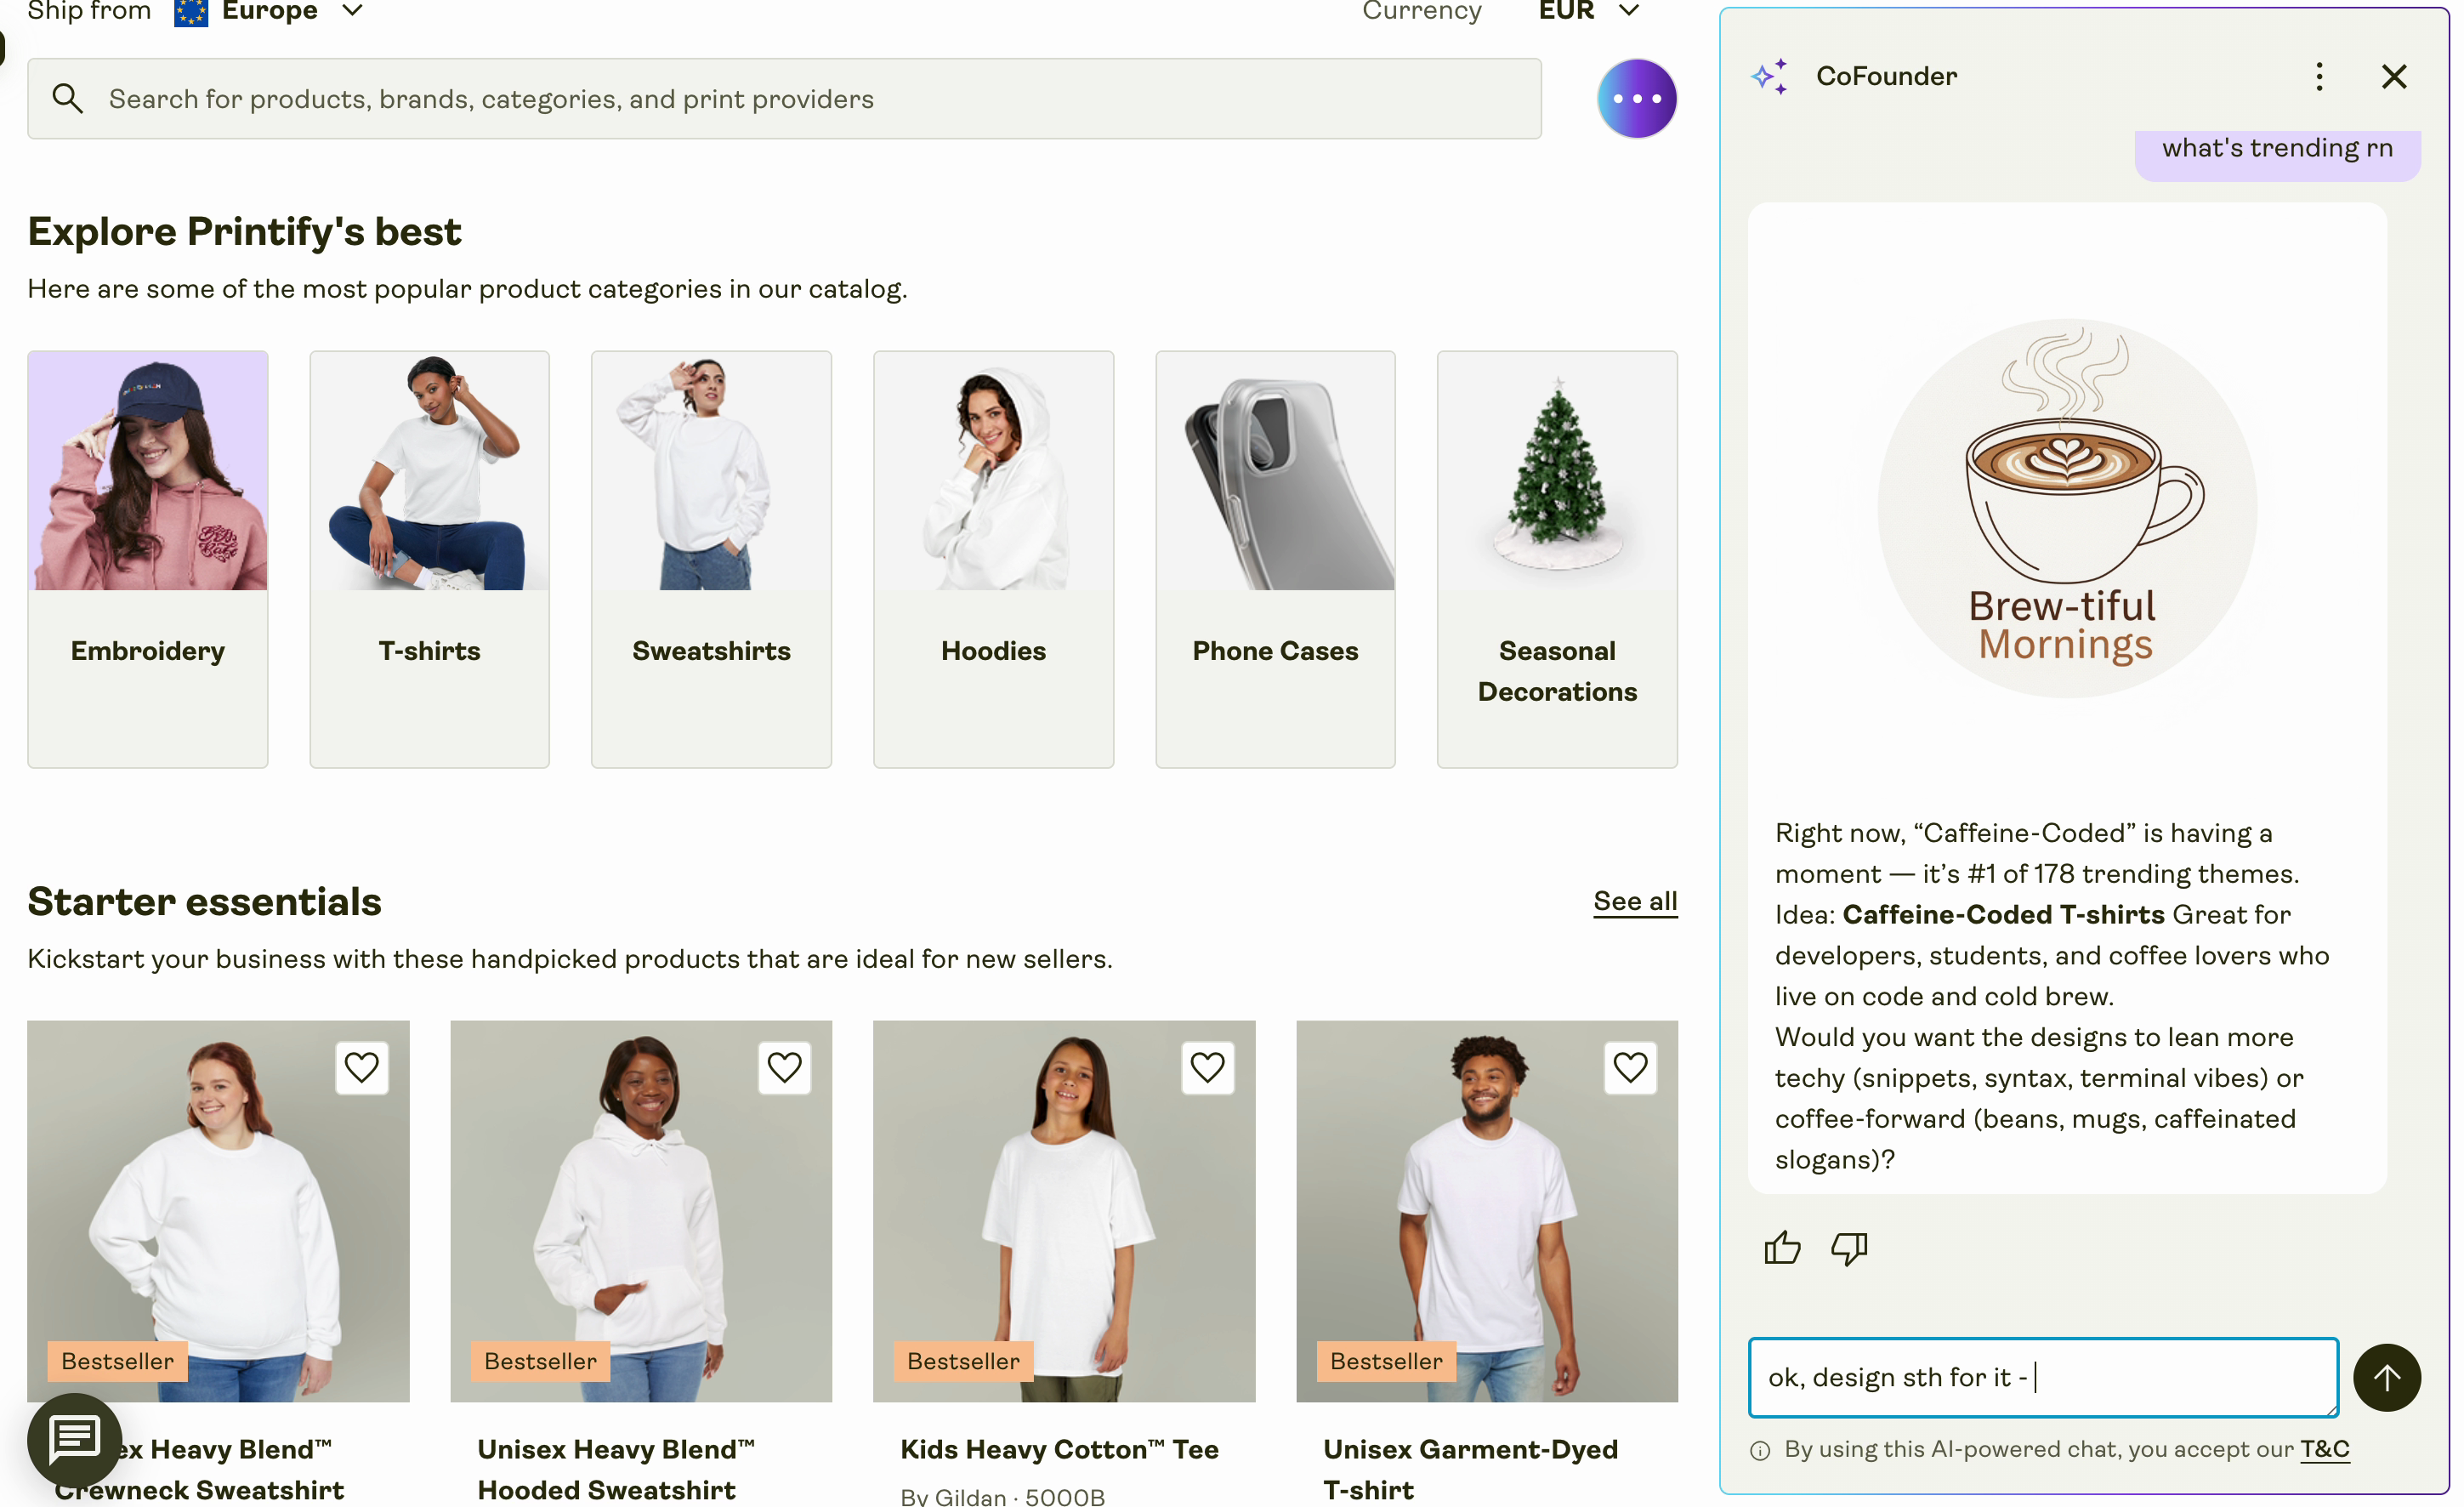Favorite the Crewneck Sweatshirt with heart

tap(361, 1067)
